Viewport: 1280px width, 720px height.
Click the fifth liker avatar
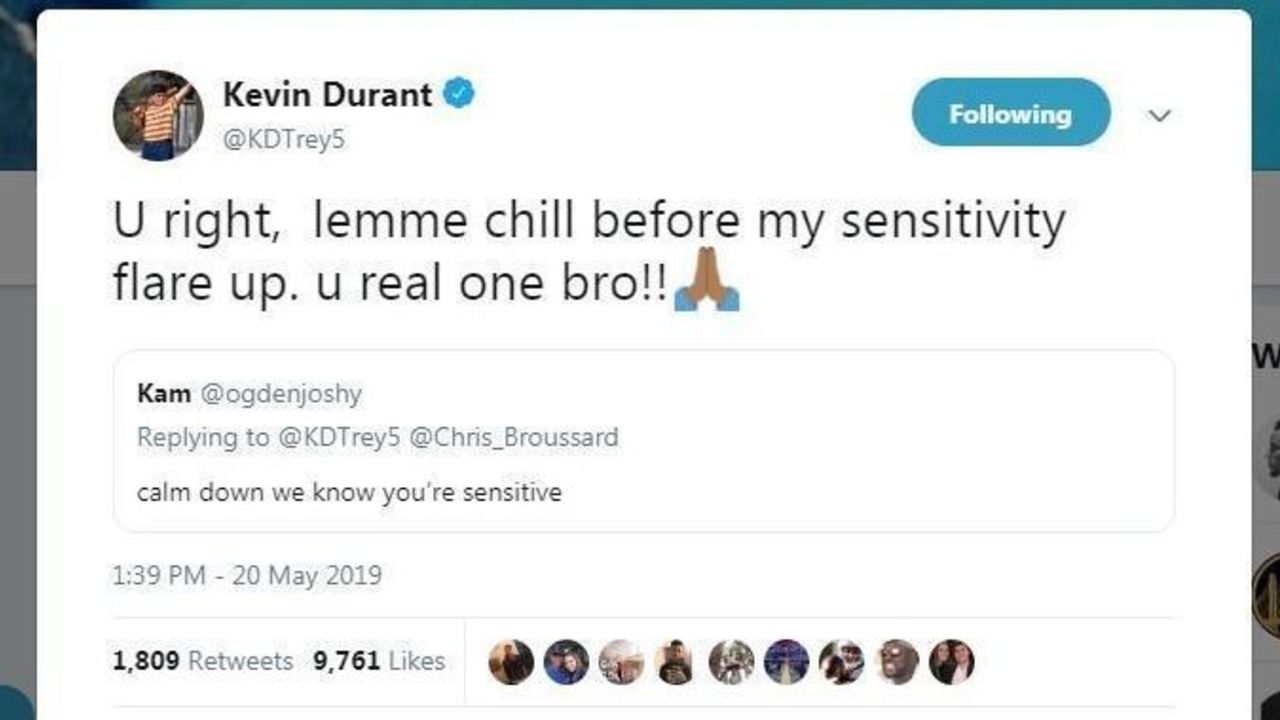coord(731,661)
